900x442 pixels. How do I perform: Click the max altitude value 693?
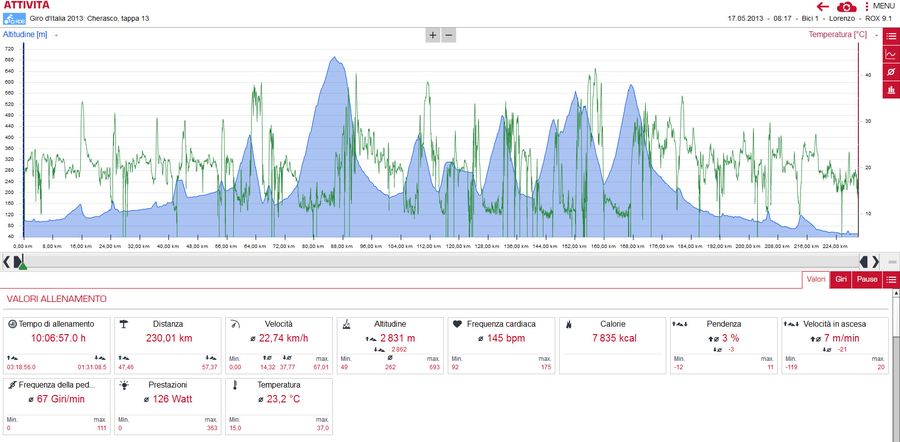(435, 367)
